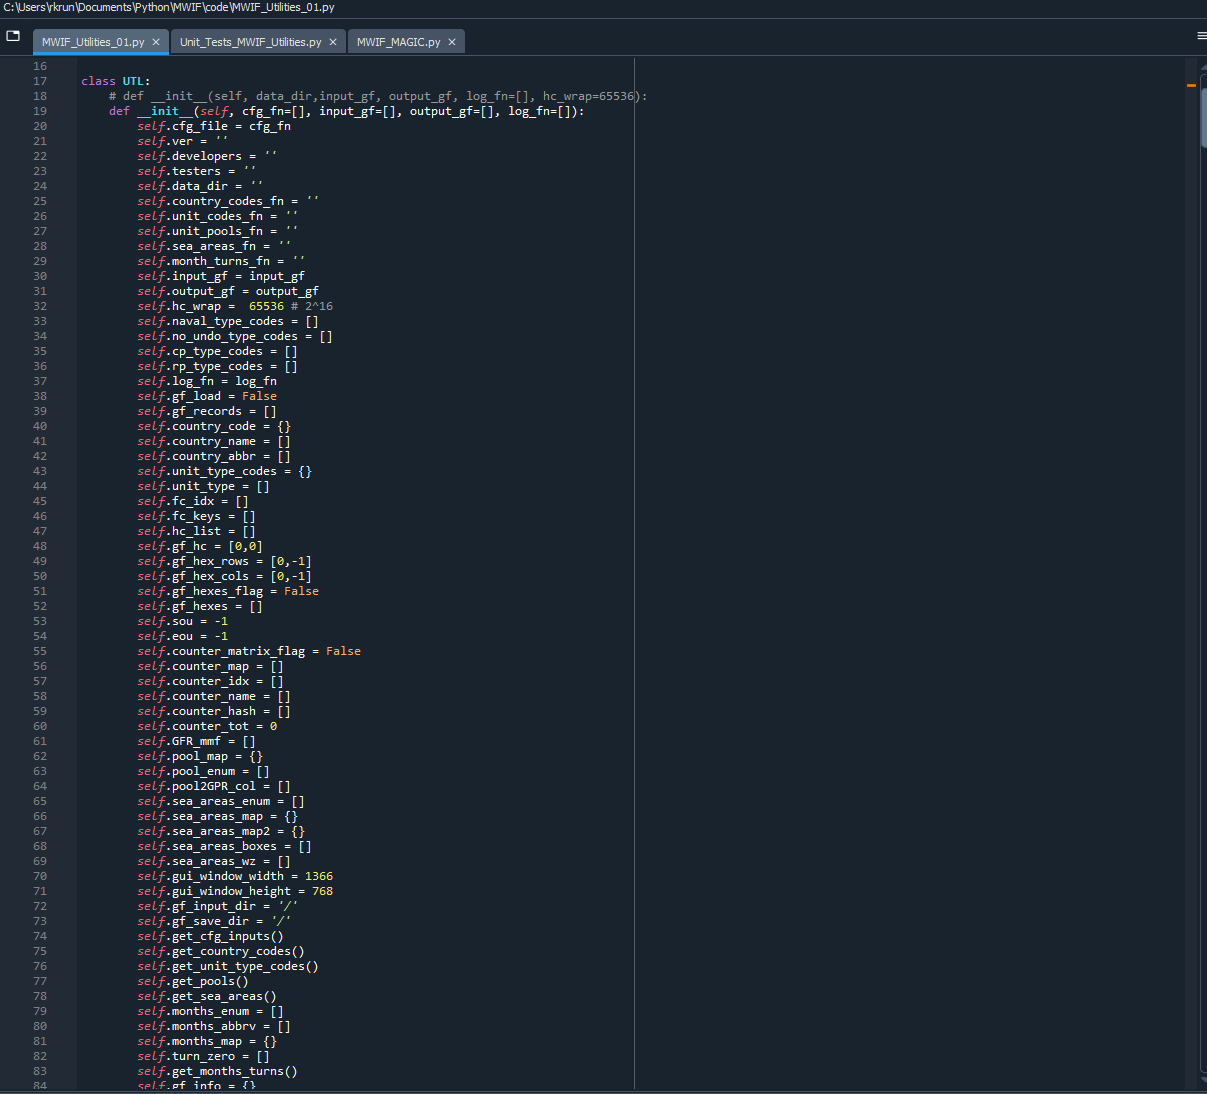
Task: Click line number 17
Action: (40, 81)
